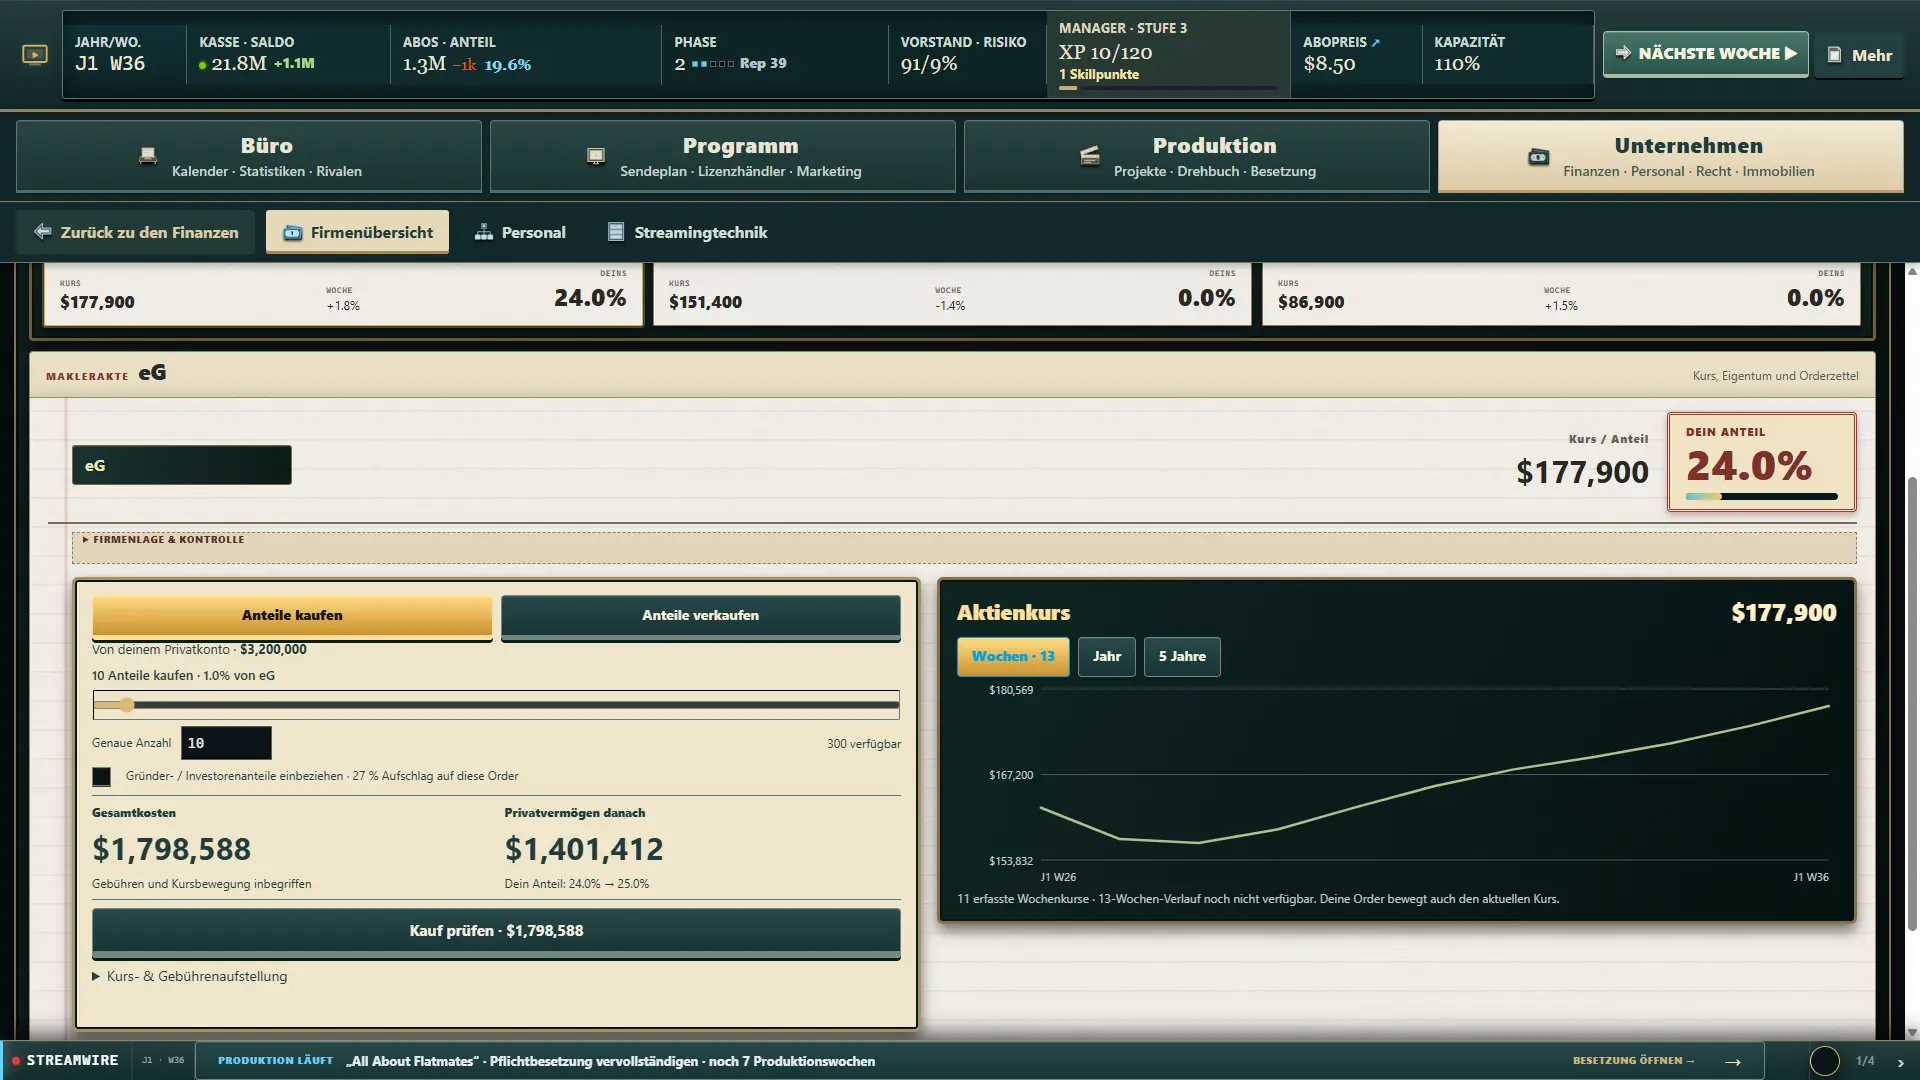Click the Kasse · Saldo 21.8M stat
The width and height of the screenshot is (1920, 1080).
287,55
